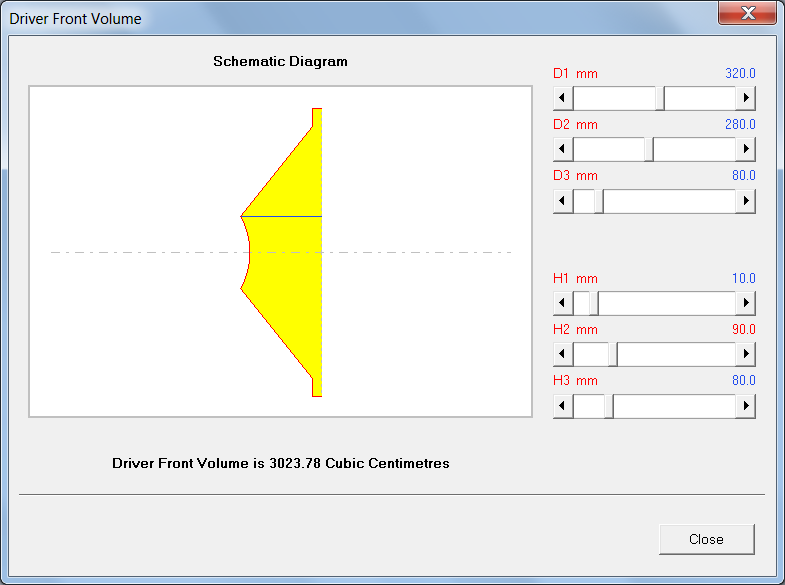785x585 pixels.
Task: Lower H1 with its left arrow
Action: coord(563,303)
